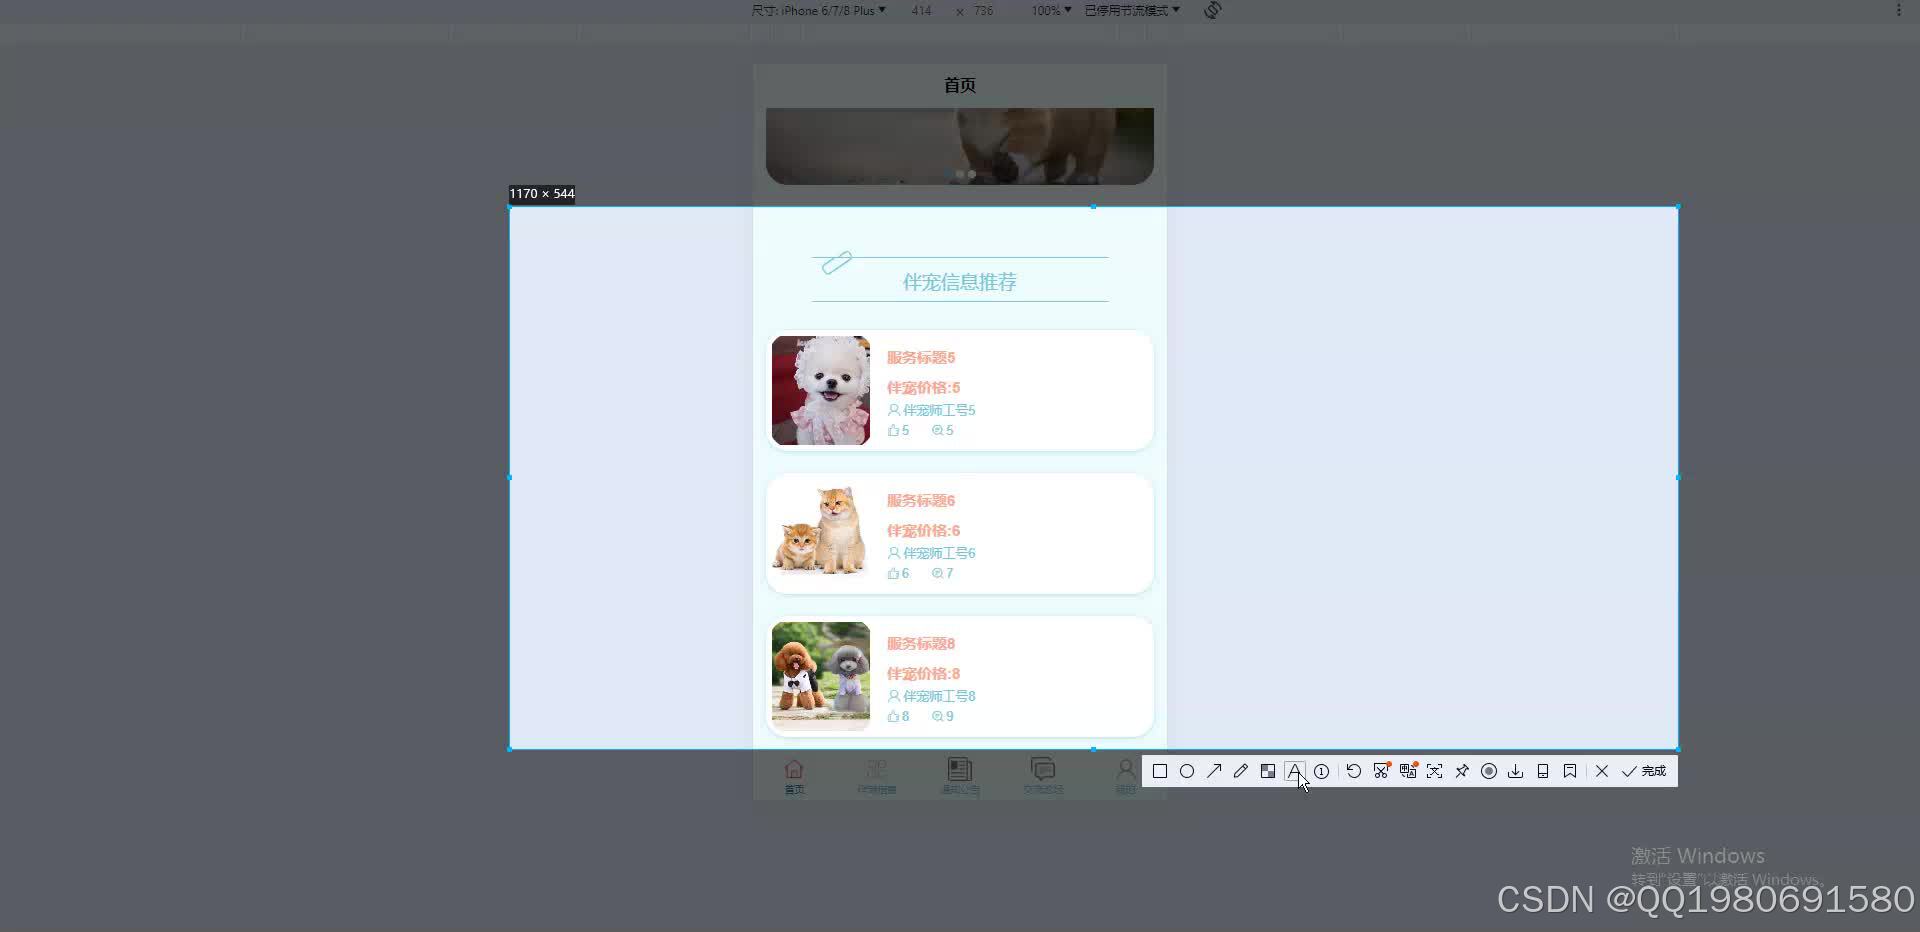Open the devtools three-dot more options menu
Screen dimensions: 1920x932
click(x=1899, y=10)
